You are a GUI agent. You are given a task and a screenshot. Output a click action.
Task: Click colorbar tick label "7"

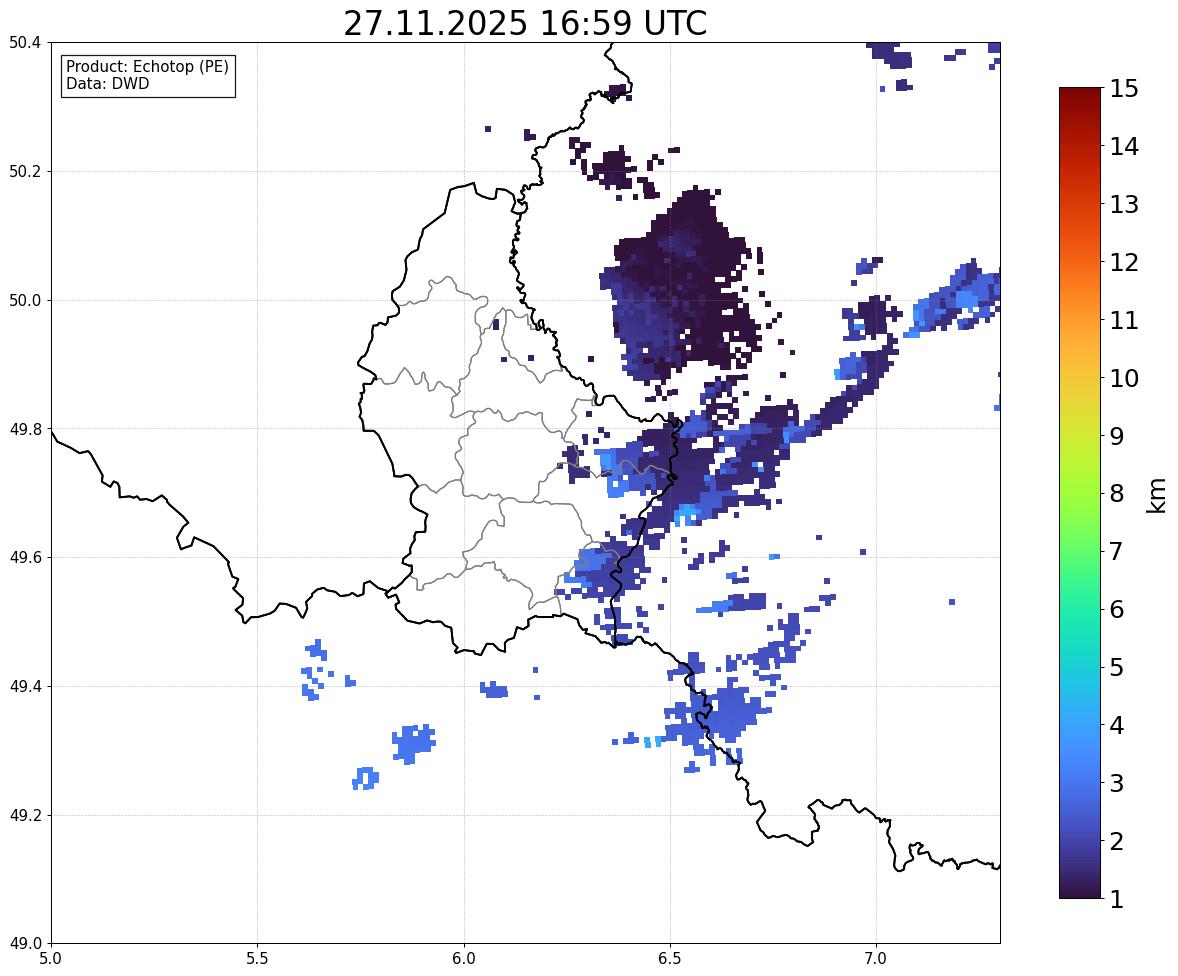[1117, 551]
